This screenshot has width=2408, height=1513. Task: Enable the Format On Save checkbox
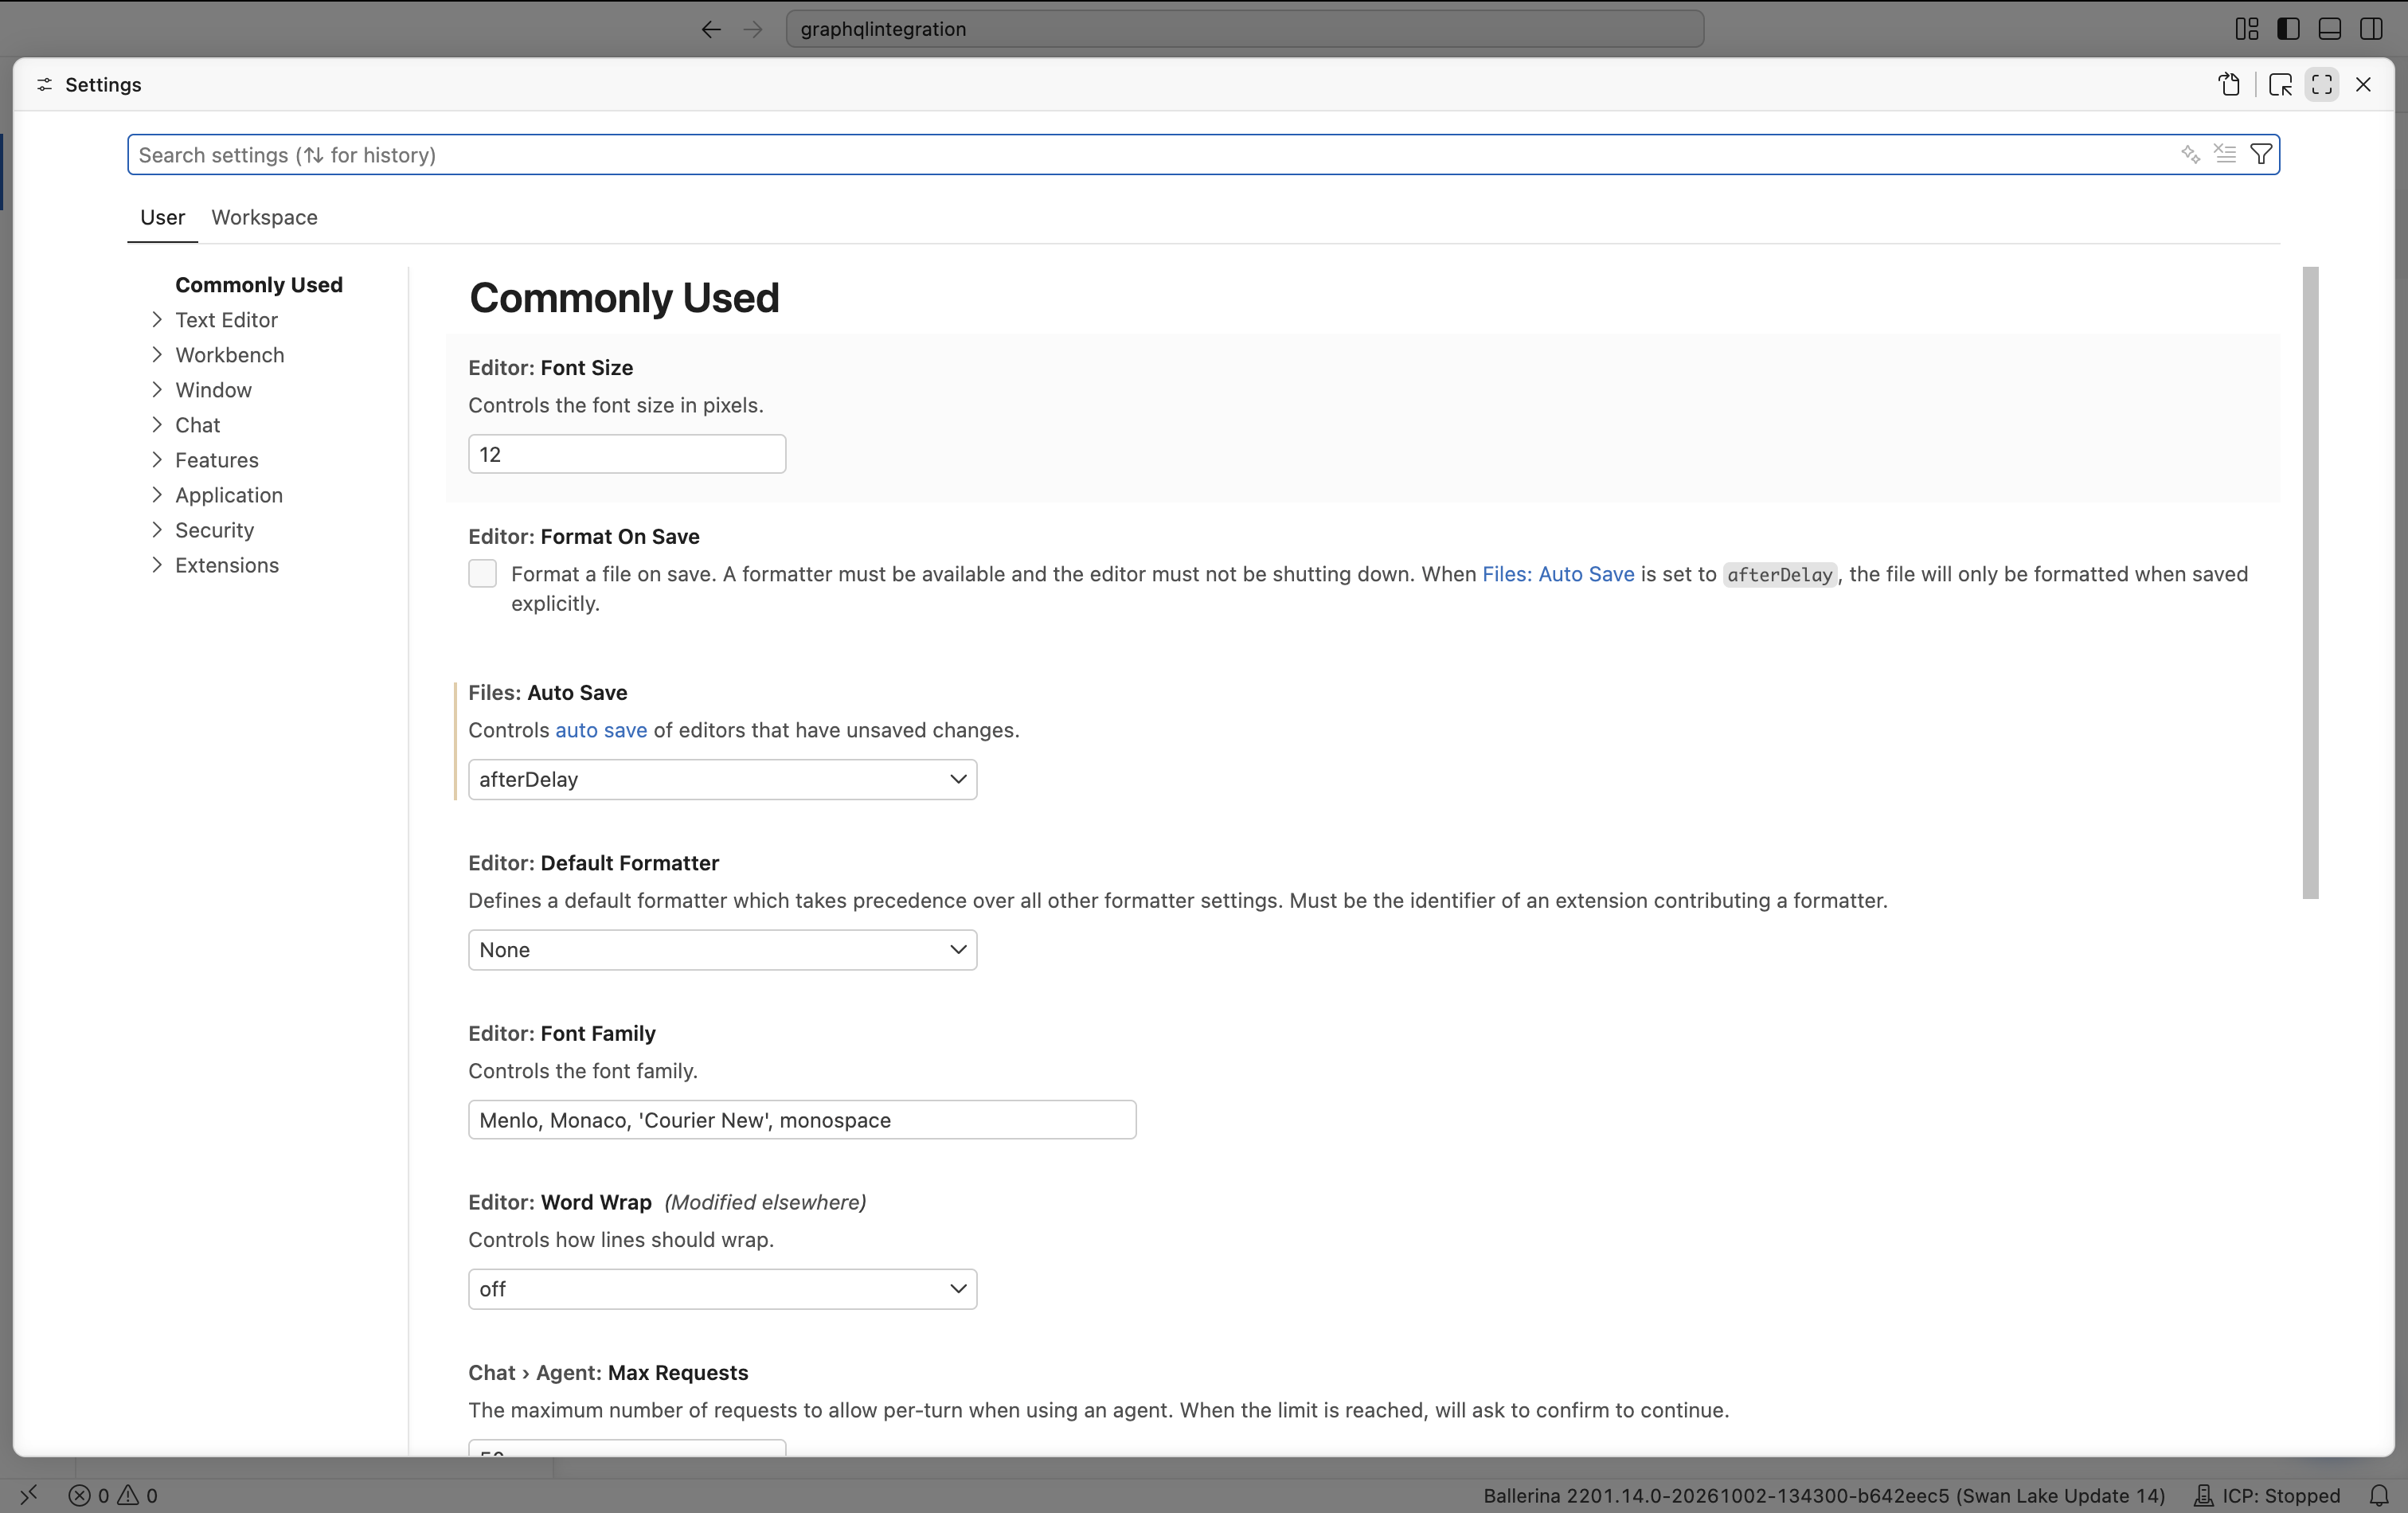482,573
